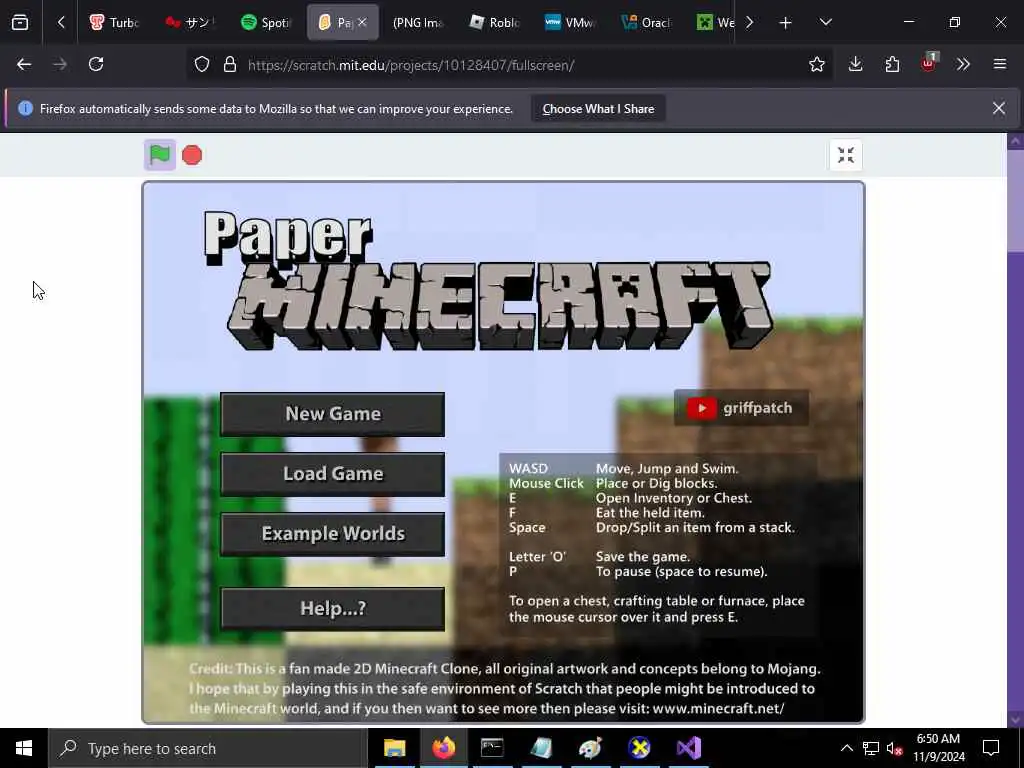Open the notification center icon

pyautogui.click(x=991, y=748)
